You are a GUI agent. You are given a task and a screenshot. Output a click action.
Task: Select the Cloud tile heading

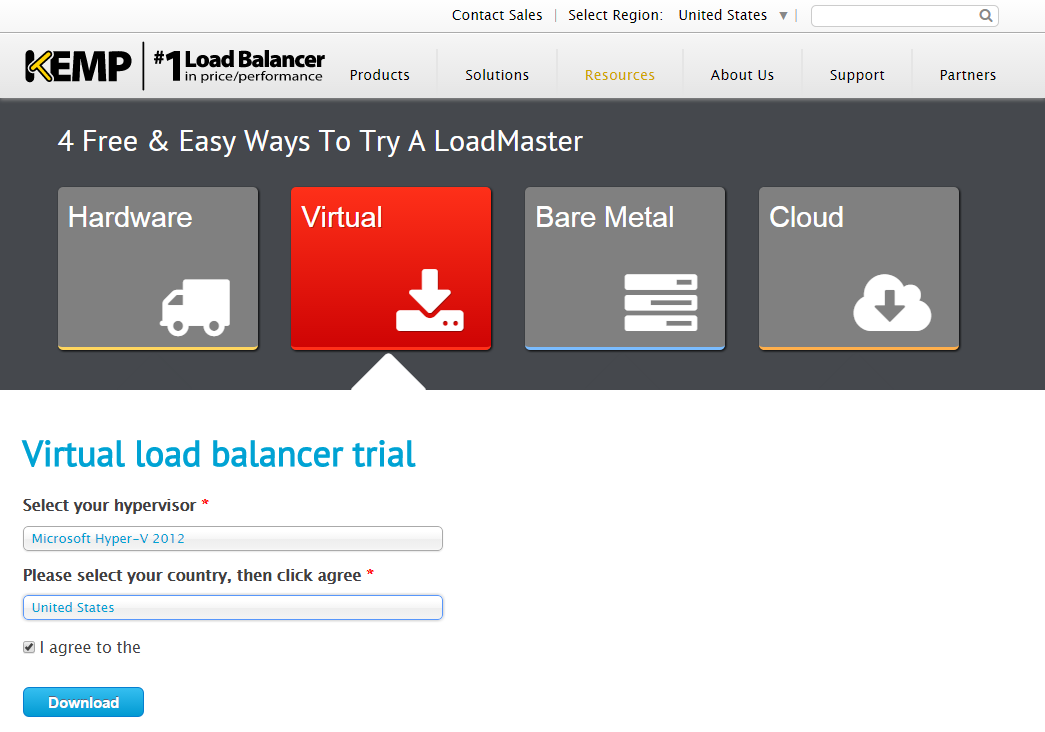click(x=806, y=217)
